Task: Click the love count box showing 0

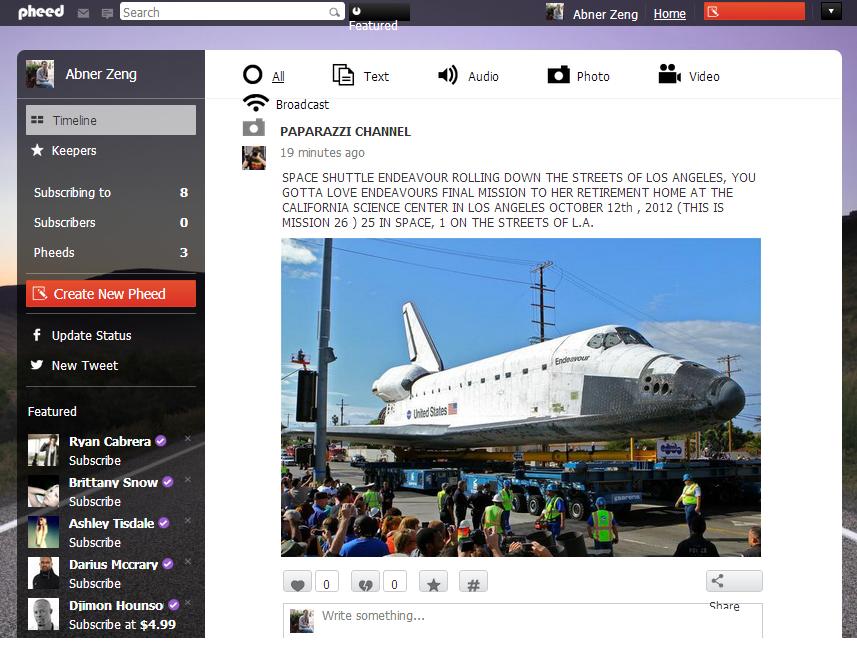Action: (326, 582)
